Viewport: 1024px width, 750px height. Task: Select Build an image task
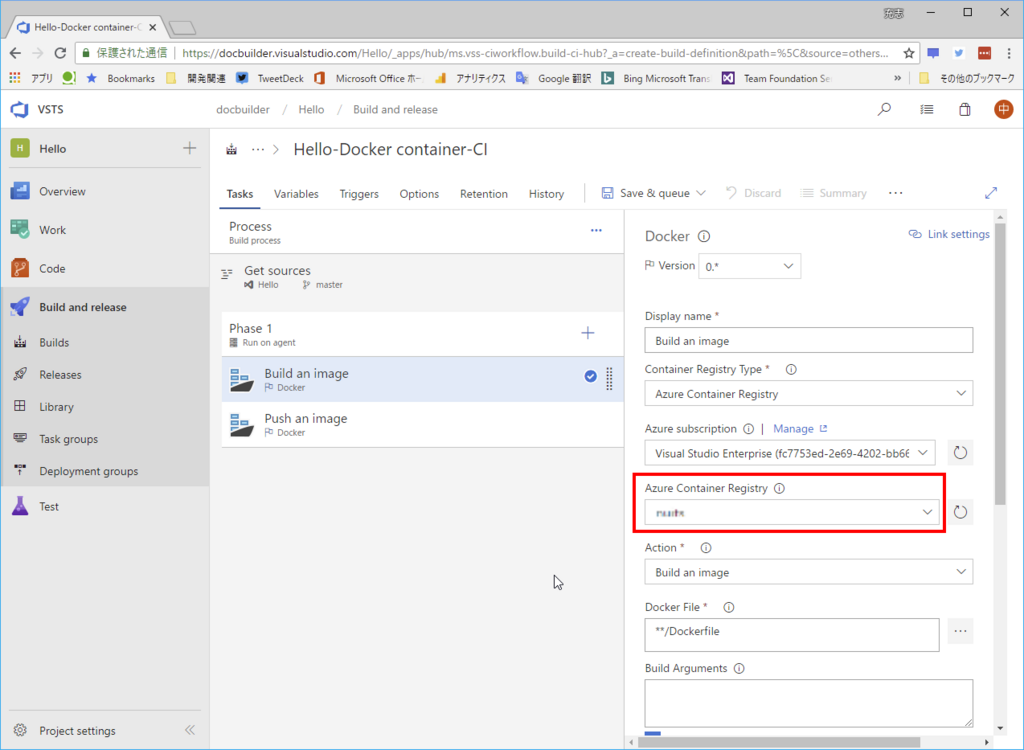[421, 379]
